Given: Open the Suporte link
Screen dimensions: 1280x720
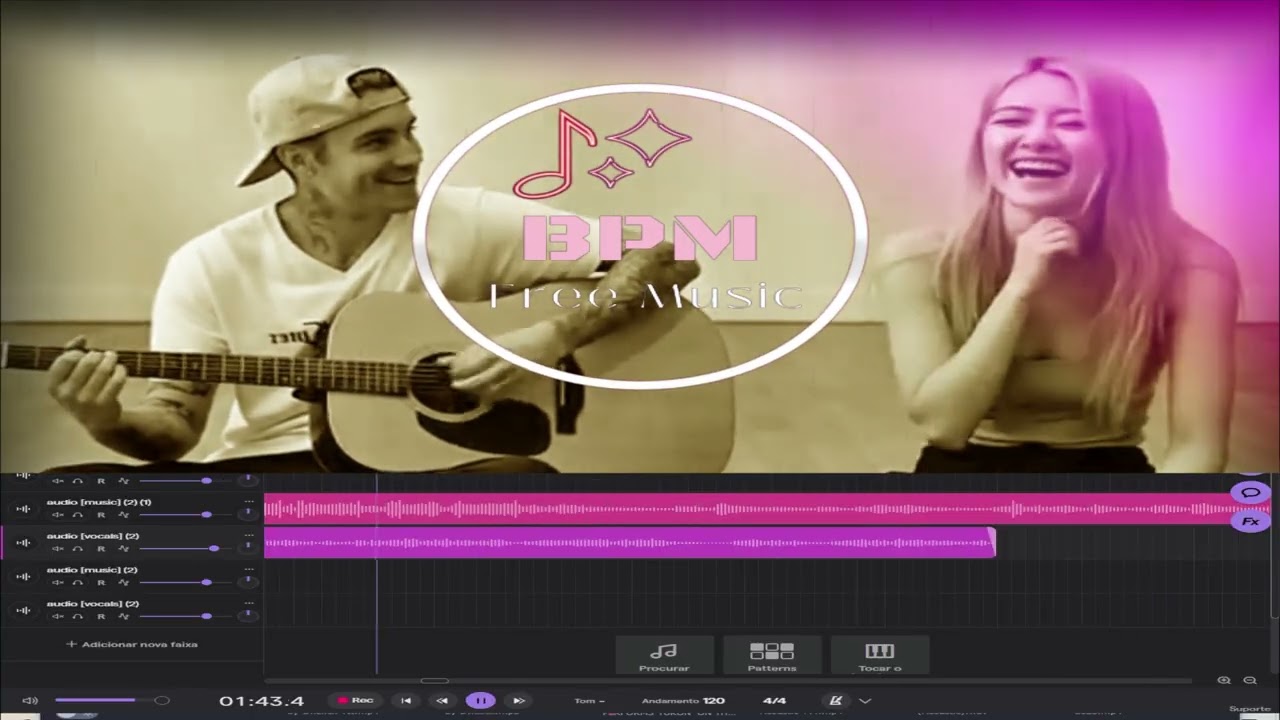Looking at the screenshot, I should [x=1250, y=709].
